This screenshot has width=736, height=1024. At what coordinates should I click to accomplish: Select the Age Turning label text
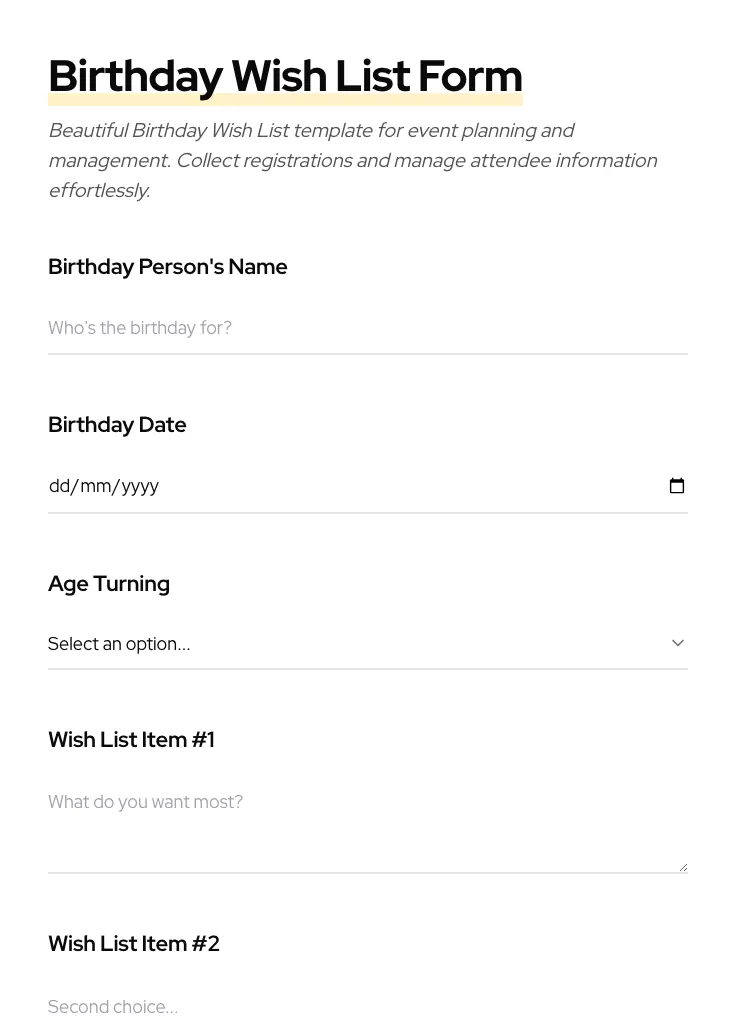pos(108,584)
